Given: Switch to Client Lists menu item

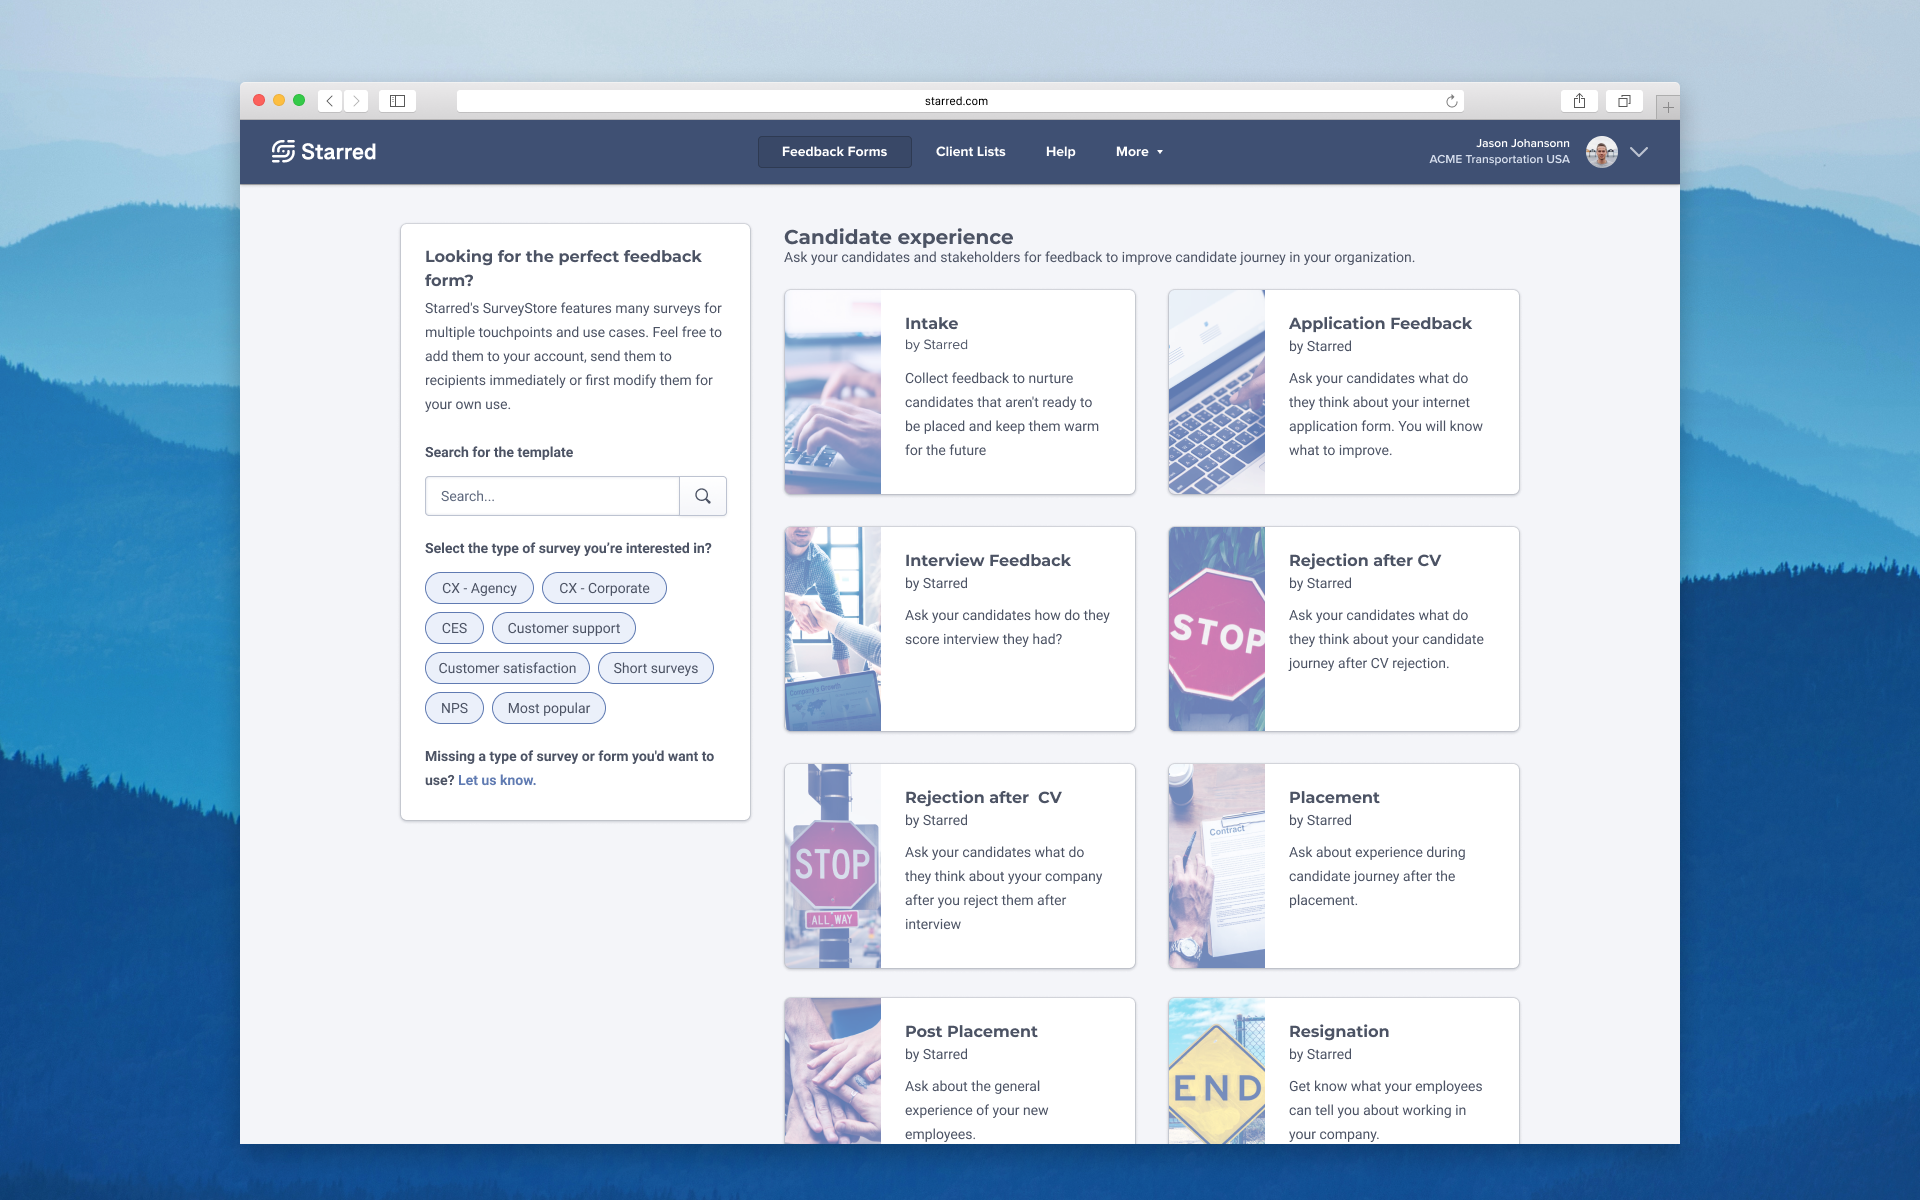Looking at the screenshot, I should click(970, 152).
